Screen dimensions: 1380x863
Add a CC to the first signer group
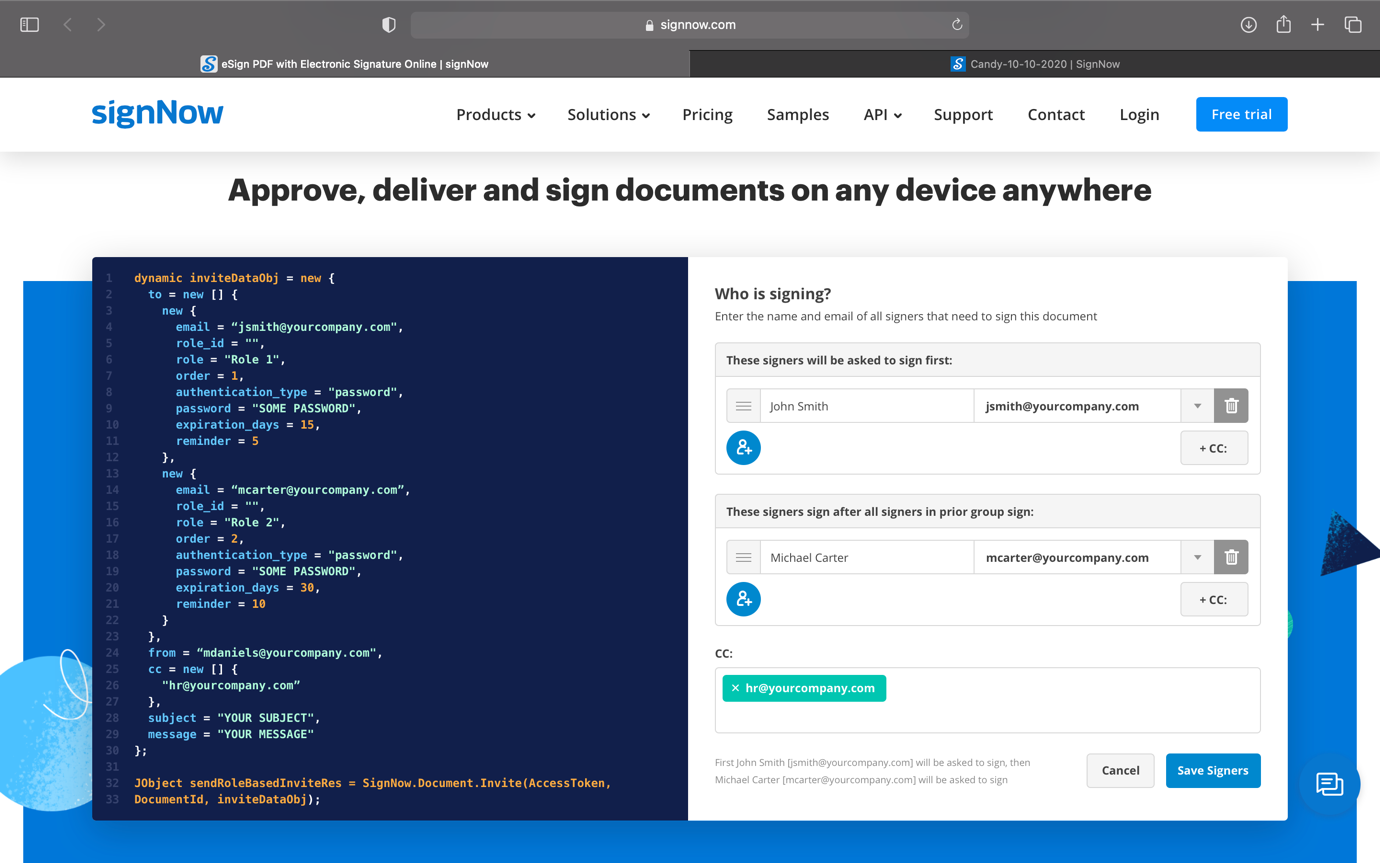pyautogui.click(x=1214, y=448)
